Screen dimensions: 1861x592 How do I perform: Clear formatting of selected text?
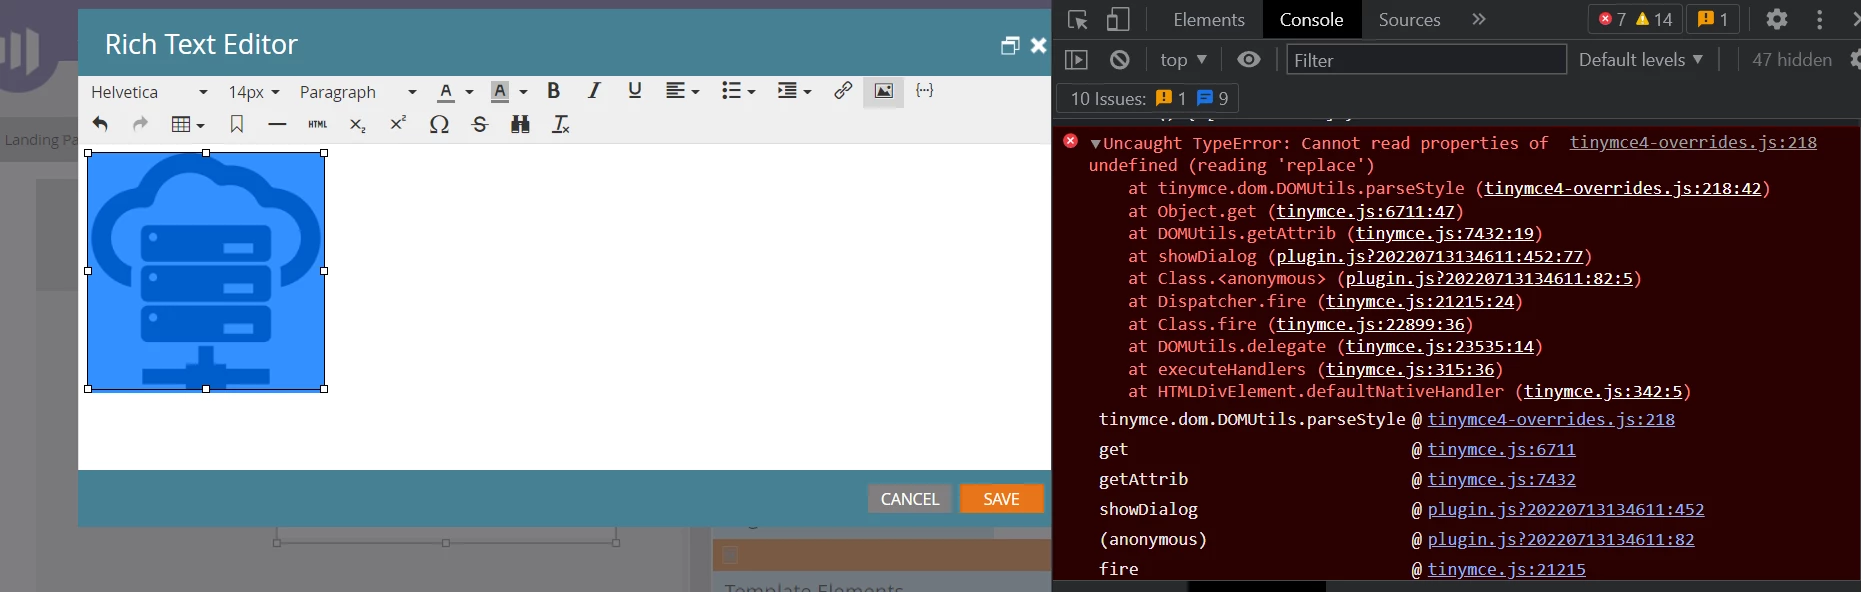pos(561,124)
